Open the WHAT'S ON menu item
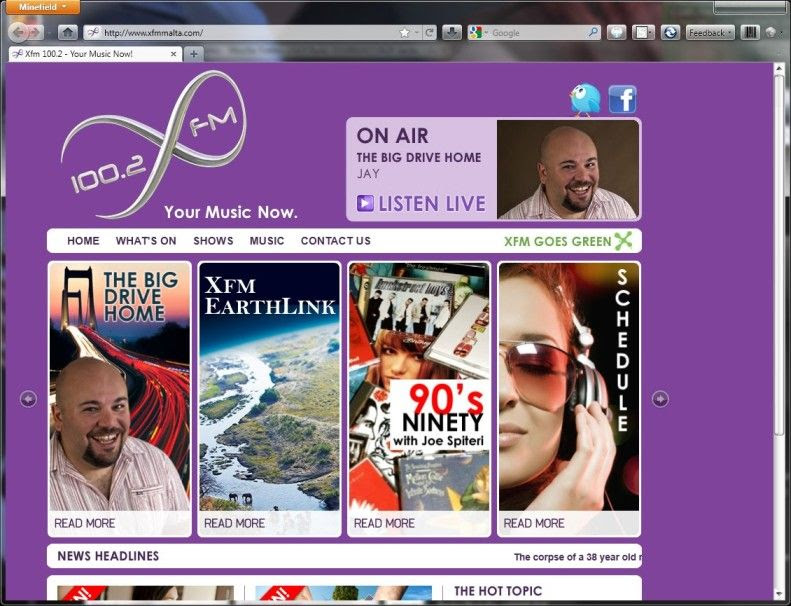The image size is (791, 606). pos(146,241)
